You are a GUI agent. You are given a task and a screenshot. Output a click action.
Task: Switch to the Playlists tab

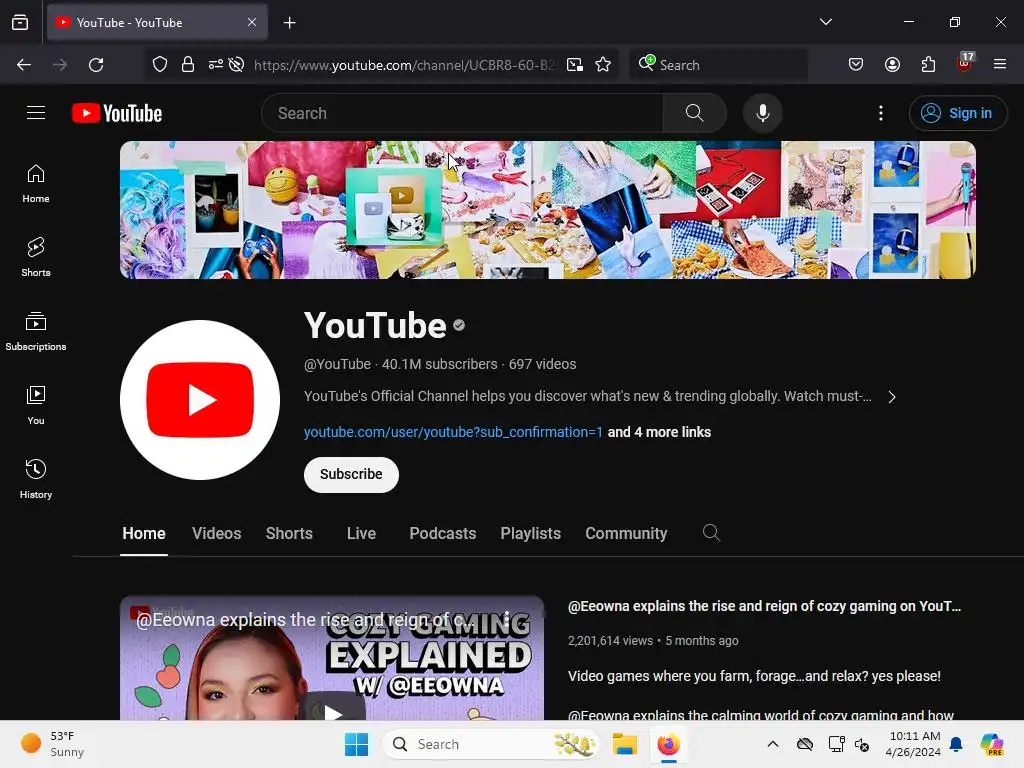click(530, 534)
